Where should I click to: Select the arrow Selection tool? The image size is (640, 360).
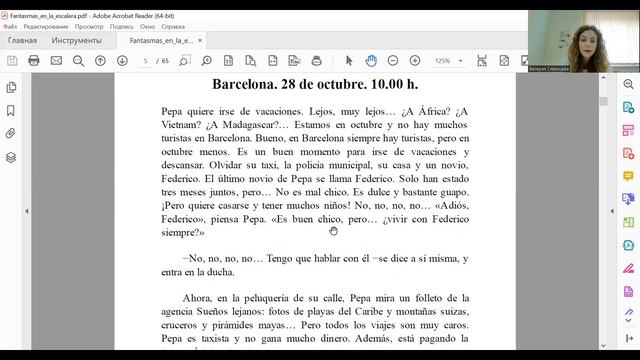click(349, 61)
